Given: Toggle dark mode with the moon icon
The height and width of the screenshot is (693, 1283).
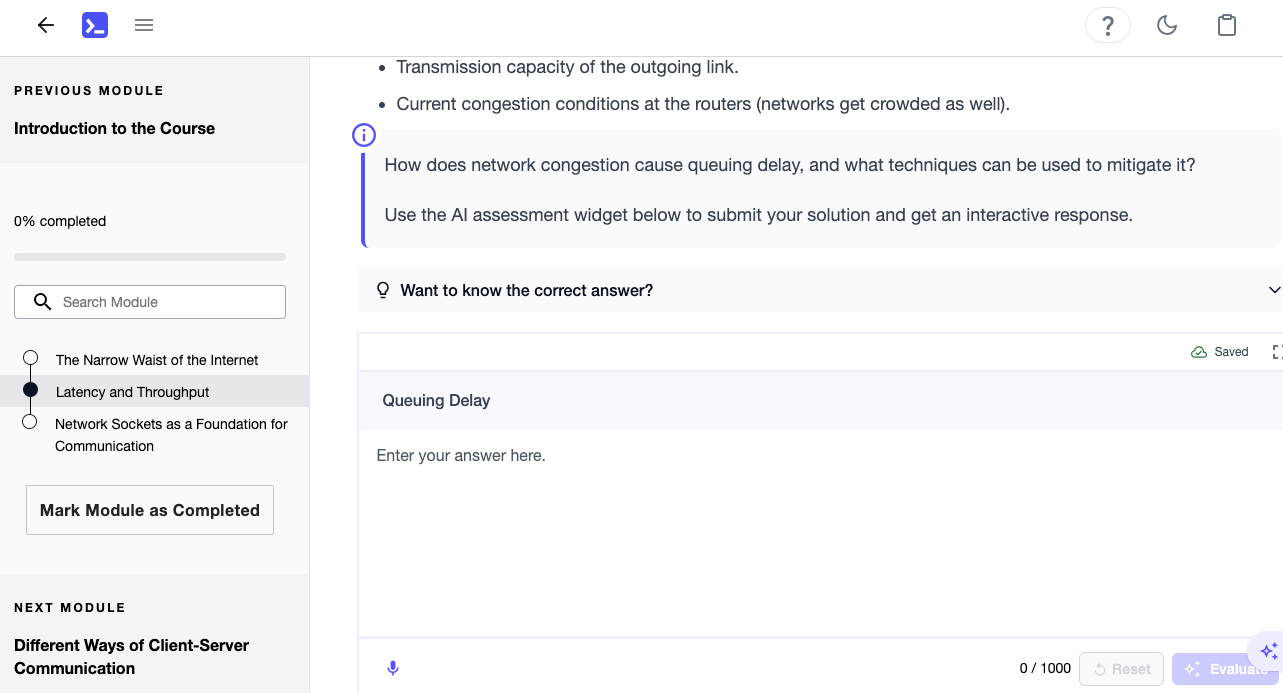Looking at the screenshot, I should pyautogui.click(x=1166, y=24).
